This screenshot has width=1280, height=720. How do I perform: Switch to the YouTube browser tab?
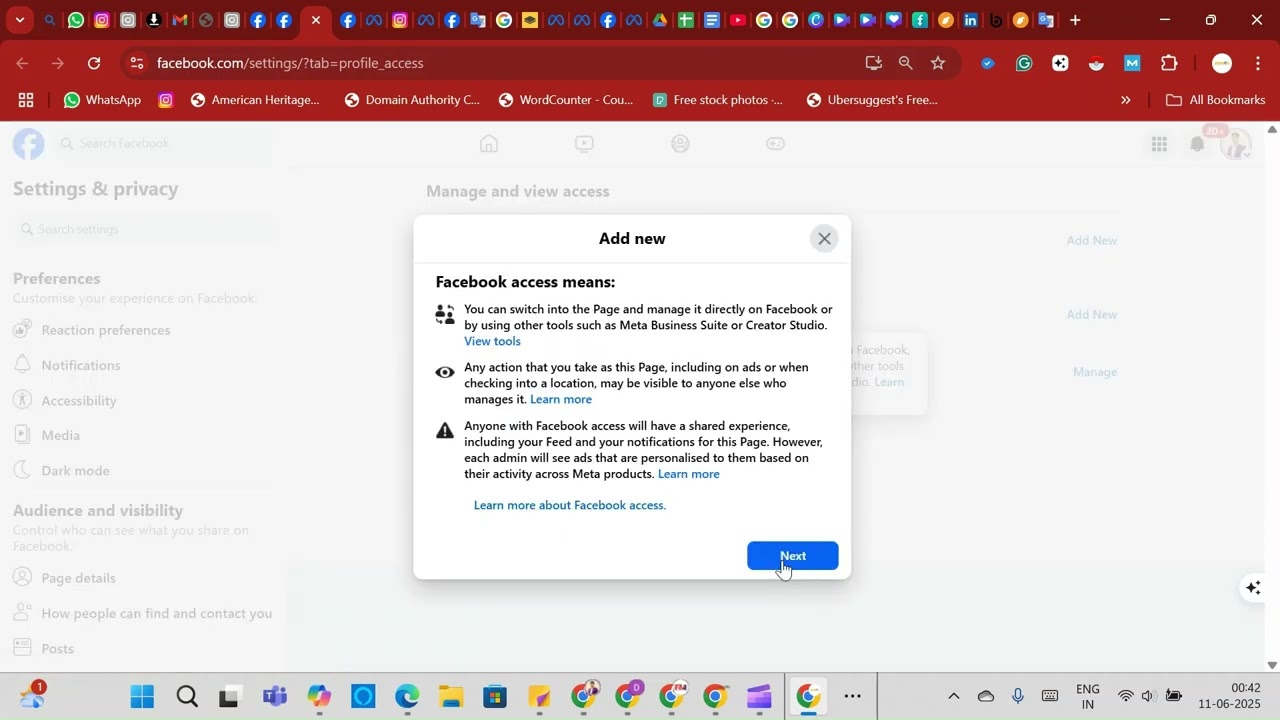738,20
